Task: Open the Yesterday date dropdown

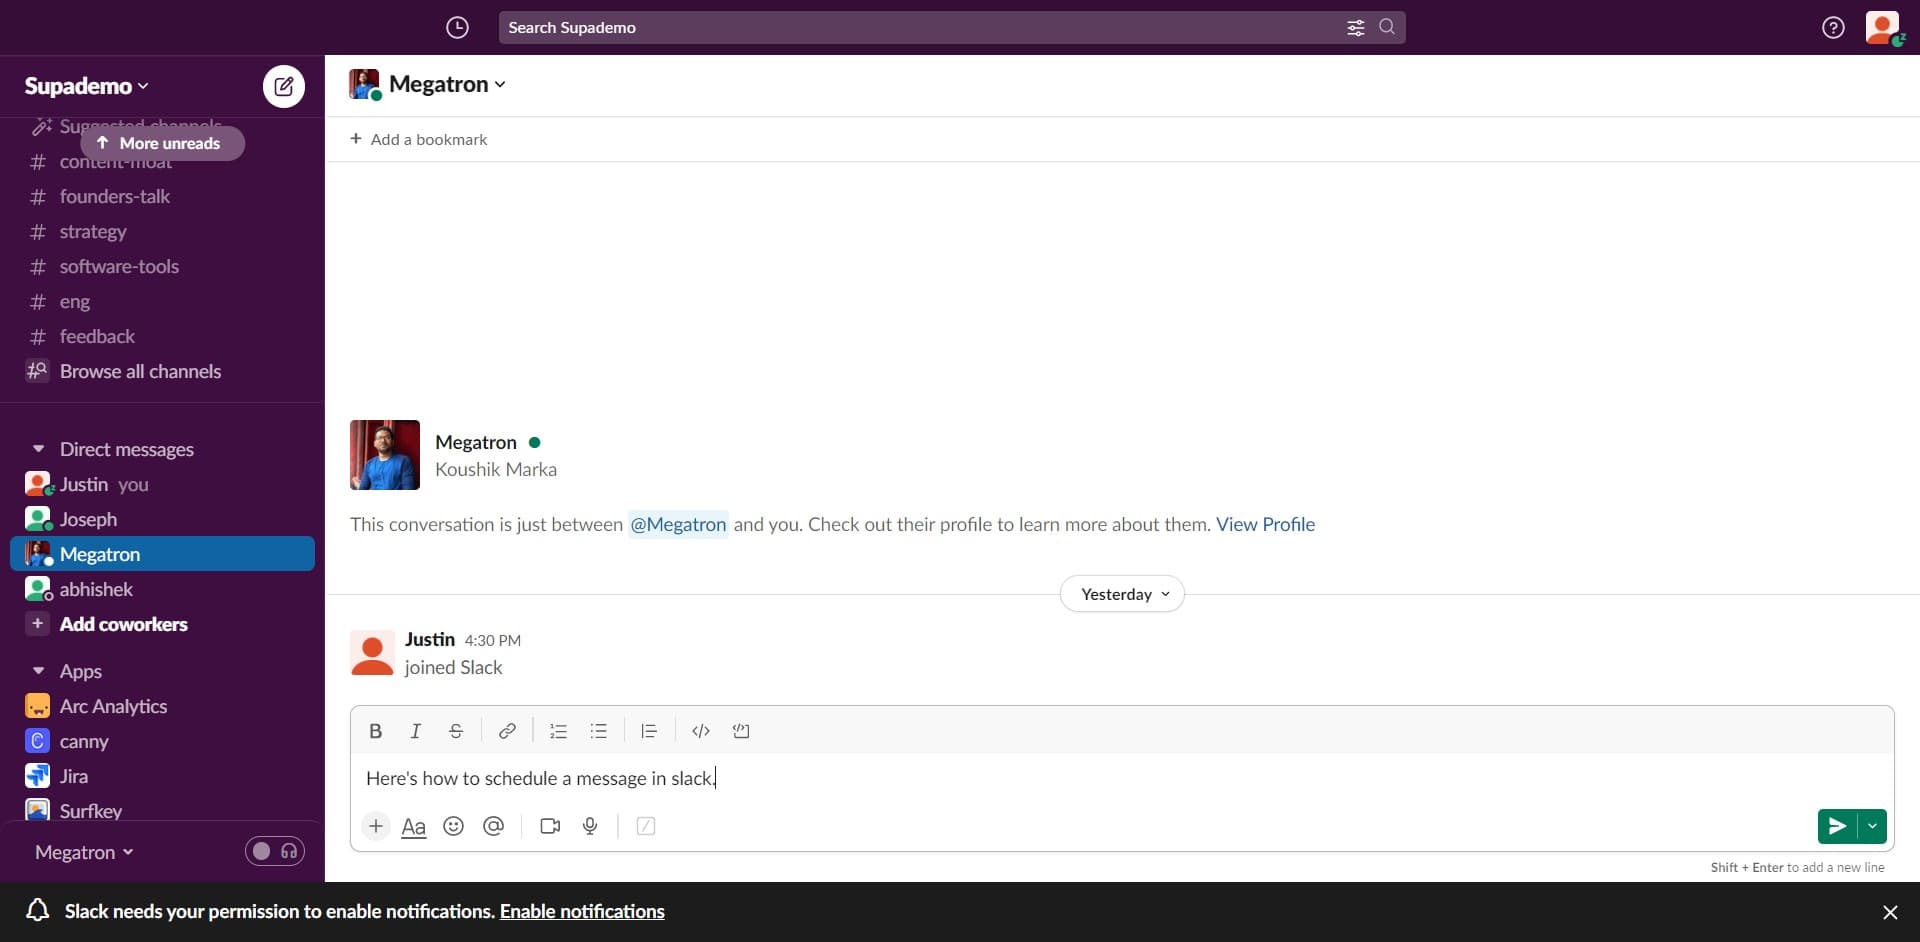Action: click(1121, 593)
